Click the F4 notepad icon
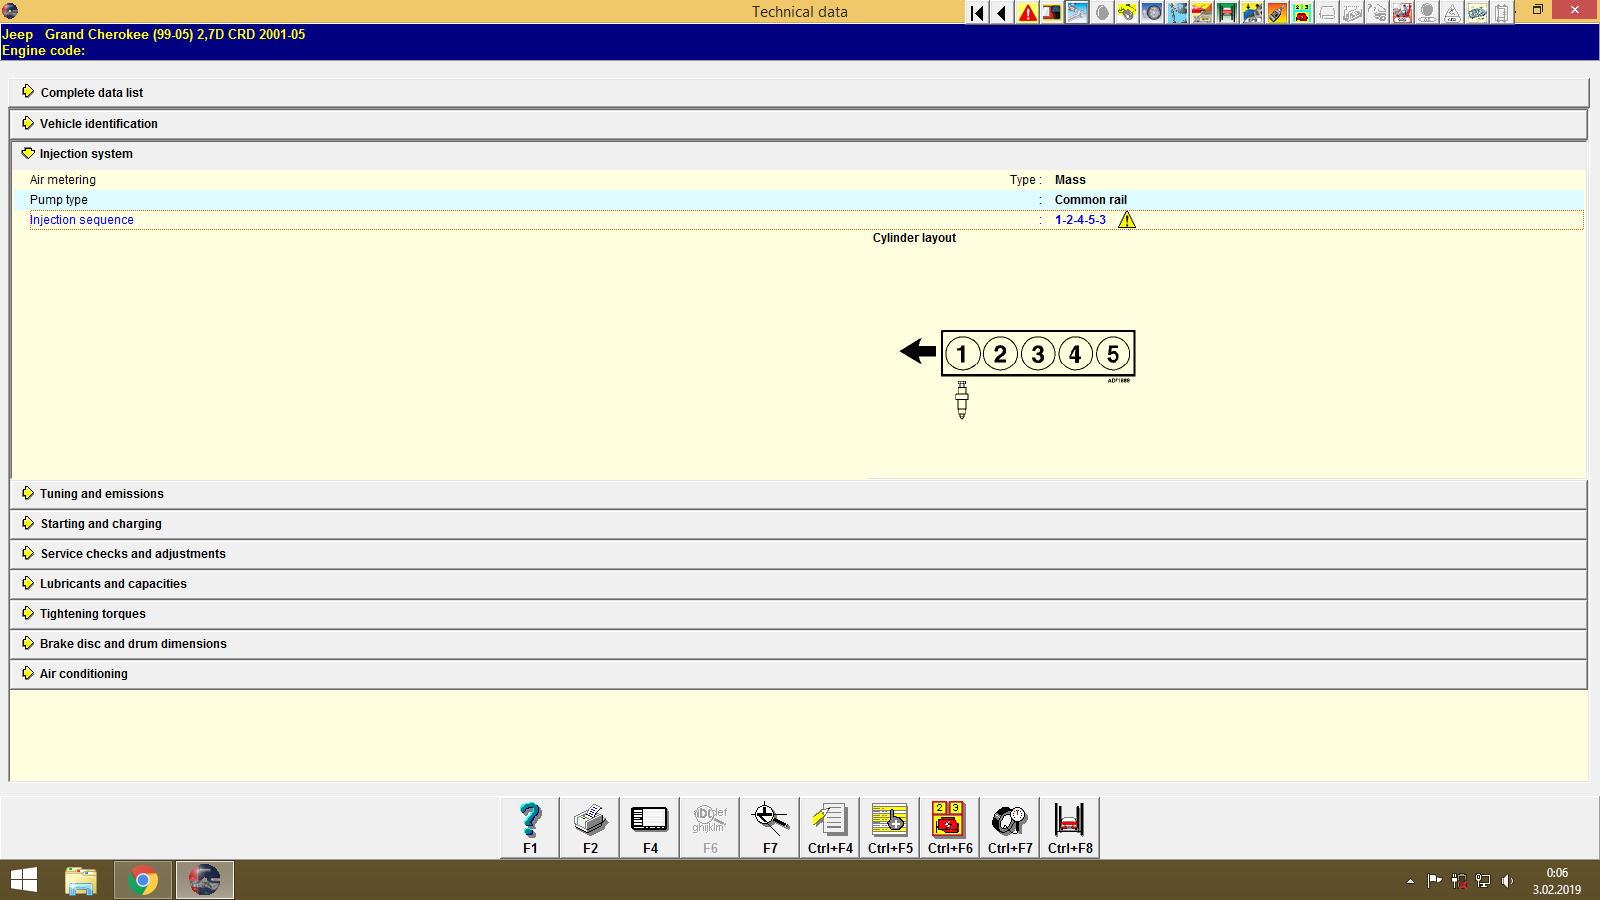 (649, 827)
